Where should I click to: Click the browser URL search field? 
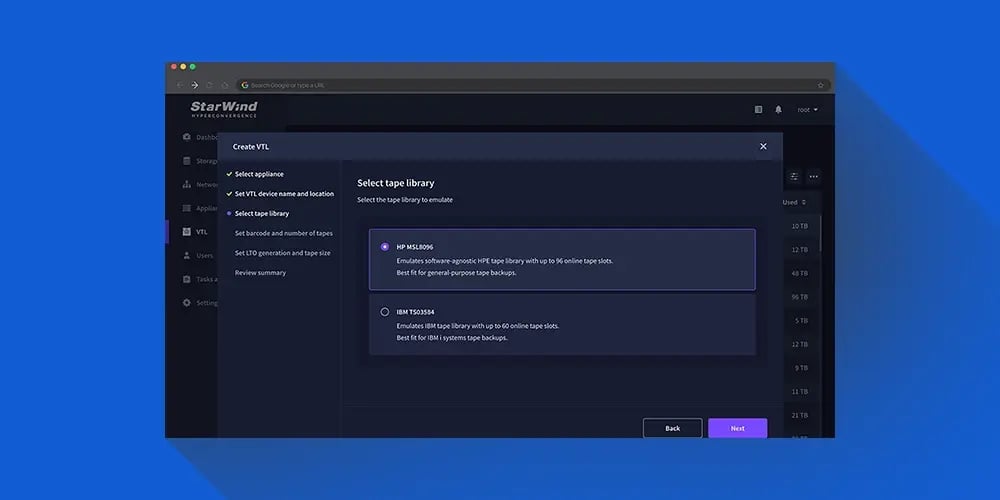click(534, 85)
